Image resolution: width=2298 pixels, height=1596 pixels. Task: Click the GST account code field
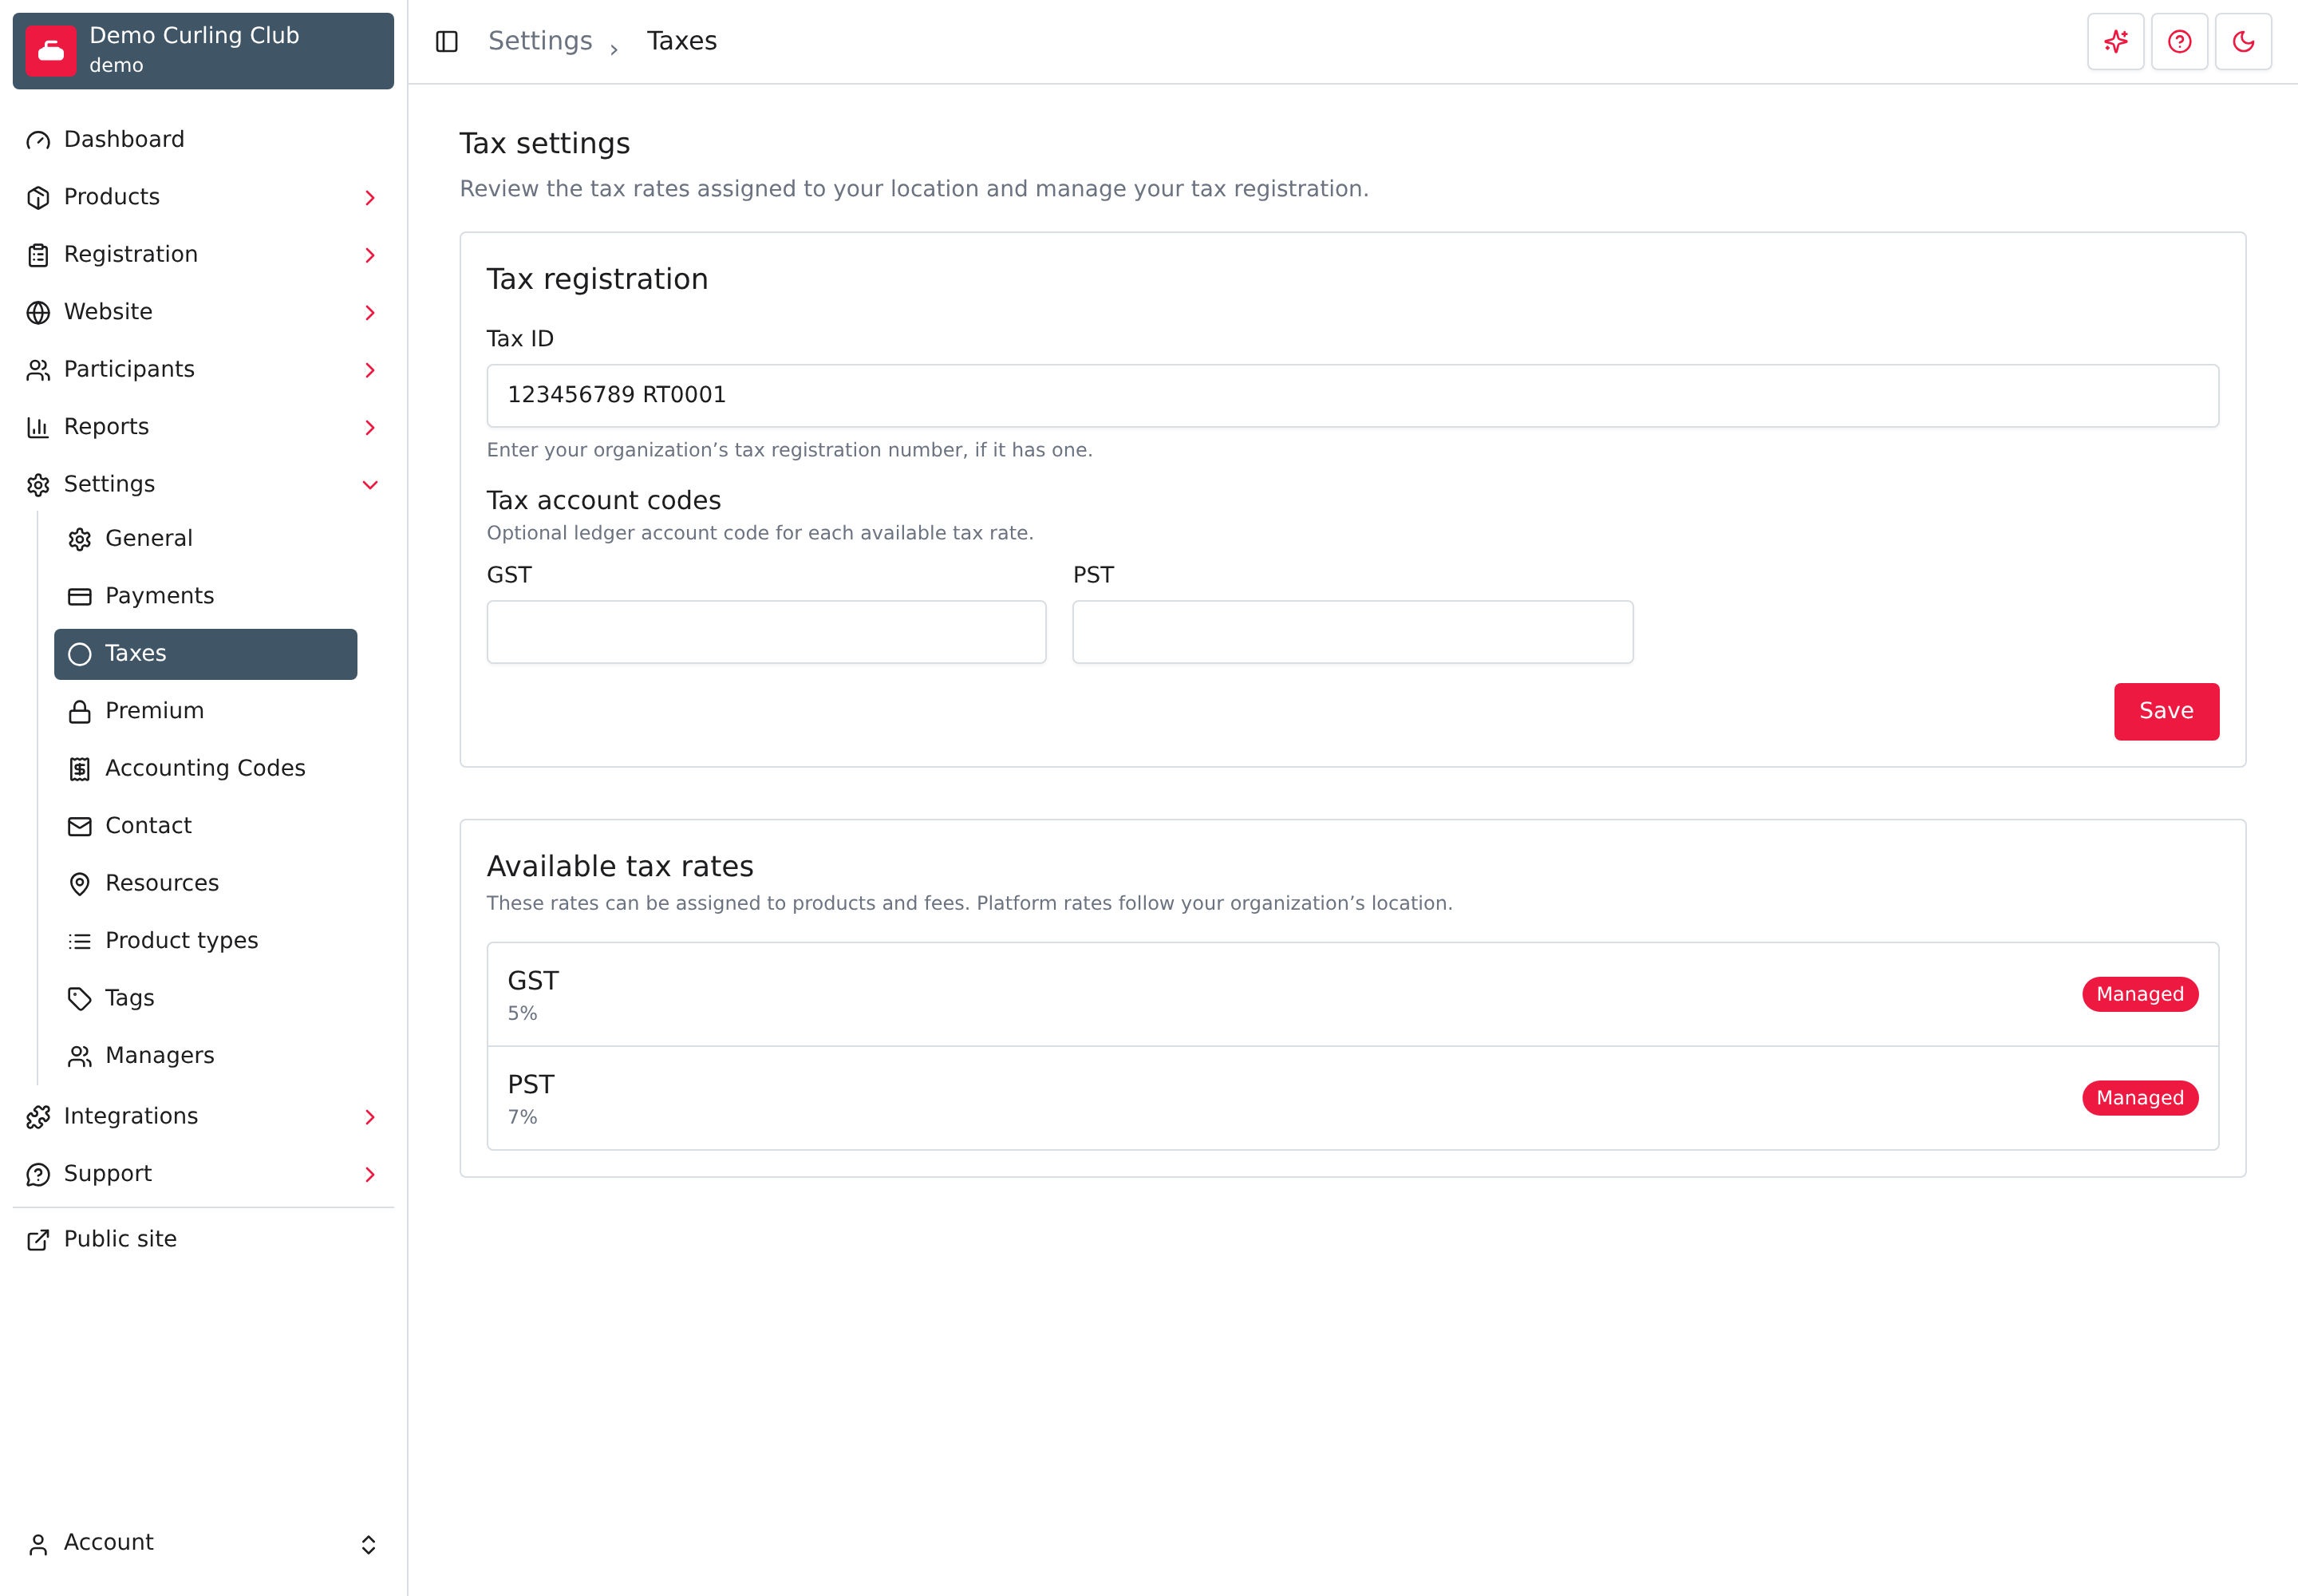click(x=766, y=632)
